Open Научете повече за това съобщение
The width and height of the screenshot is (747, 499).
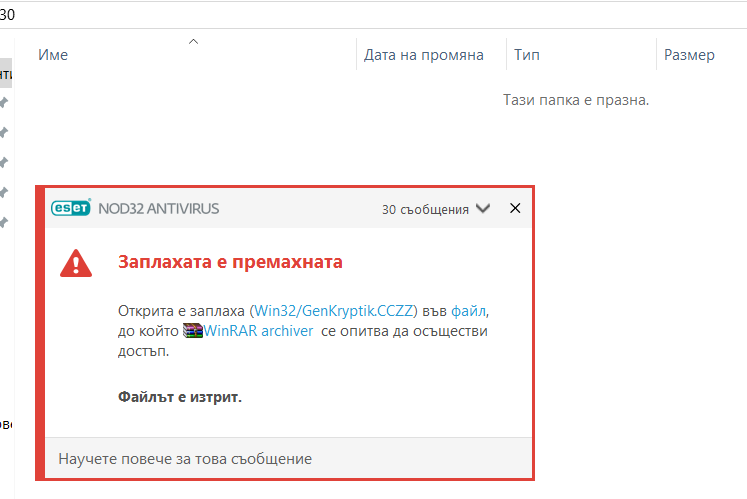pos(185,458)
